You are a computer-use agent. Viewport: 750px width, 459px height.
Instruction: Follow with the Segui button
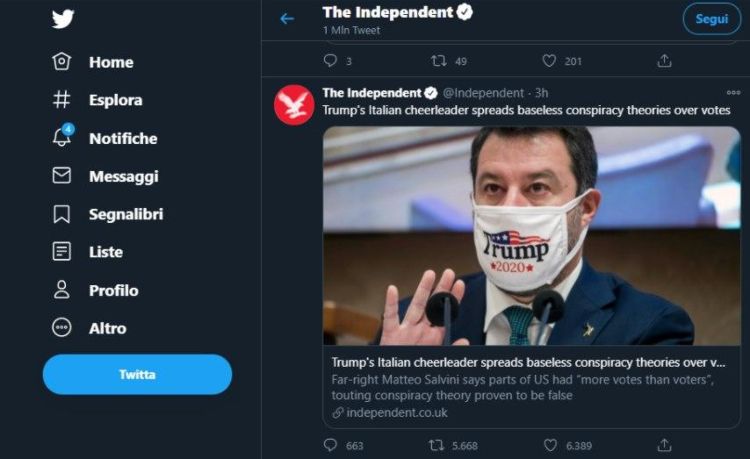[711, 19]
